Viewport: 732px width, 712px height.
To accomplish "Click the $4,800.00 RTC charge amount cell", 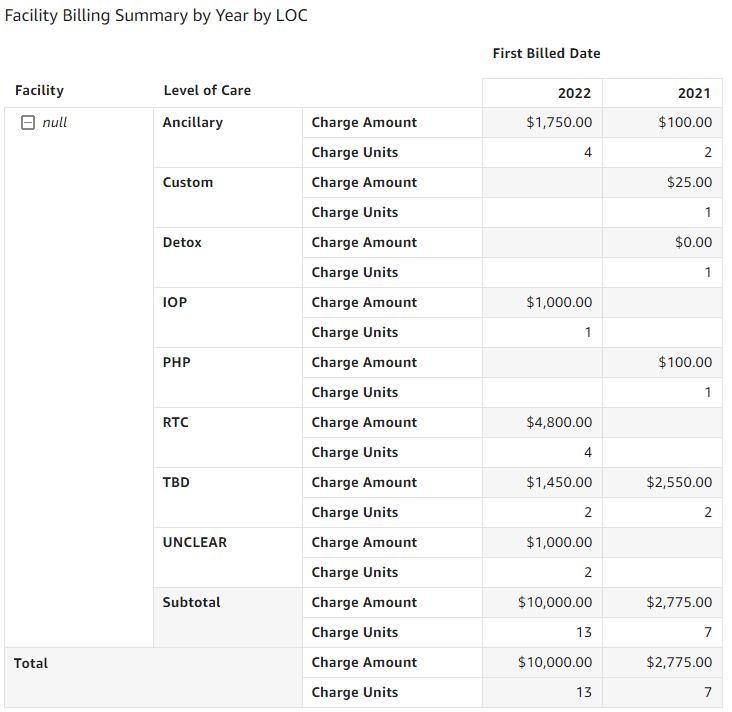I will coord(559,423).
